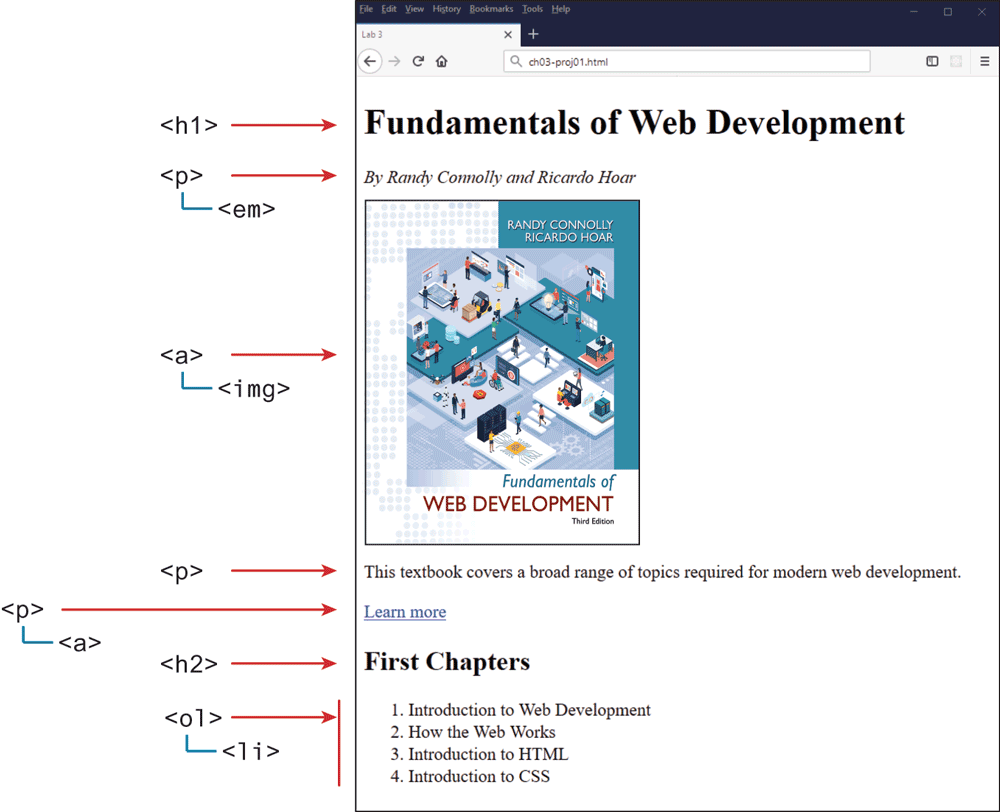This screenshot has width=1000, height=812.
Task: Open the Edit menu
Action: coord(389,9)
